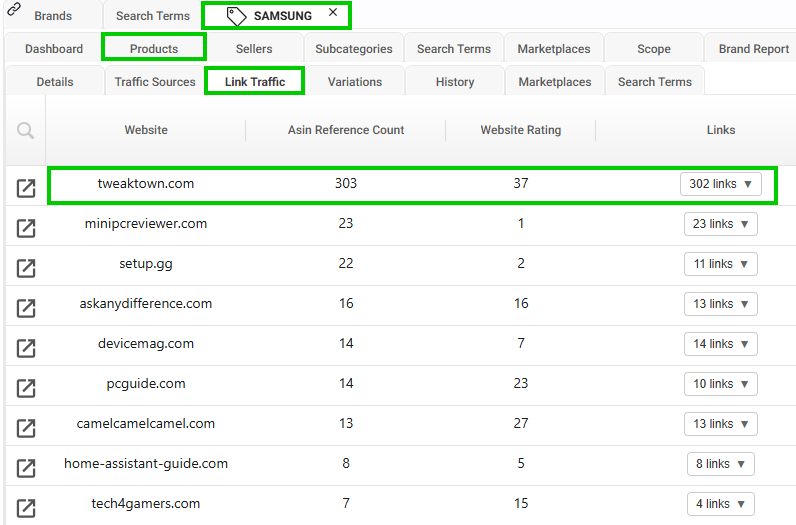This screenshot has width=796, height=525.
Task: Open askanydifference.com external link icon
Action: [x=26, y=308]
